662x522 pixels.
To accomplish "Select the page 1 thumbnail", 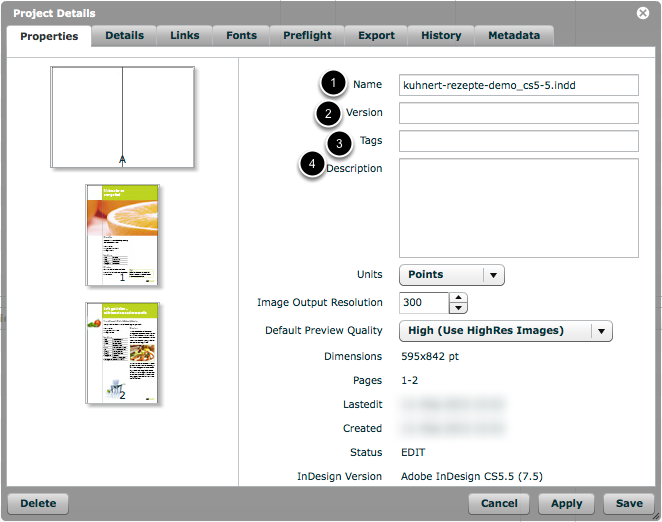I will (122, 235).
